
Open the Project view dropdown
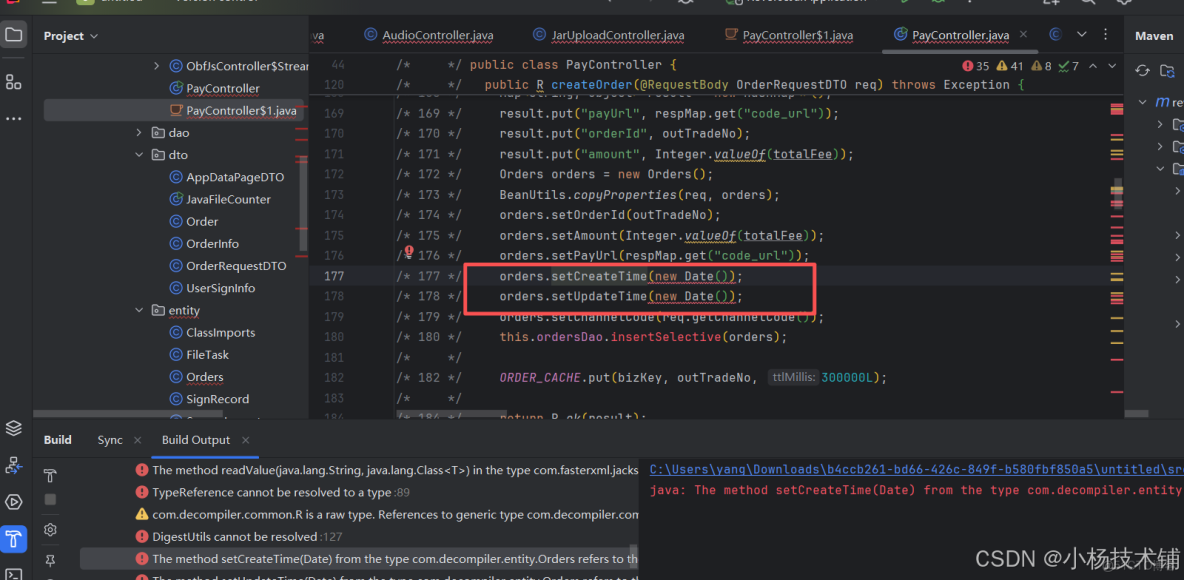pos(70,35)
